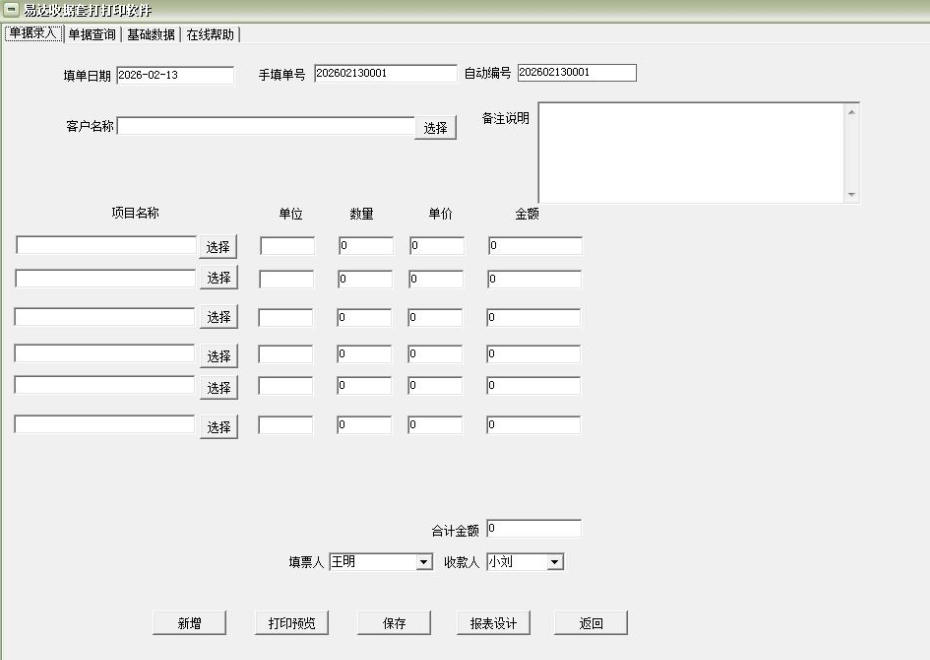Click 选择 in the fourth item row
The width and height of the screenshot is (930, 660).
click(218, 356)
